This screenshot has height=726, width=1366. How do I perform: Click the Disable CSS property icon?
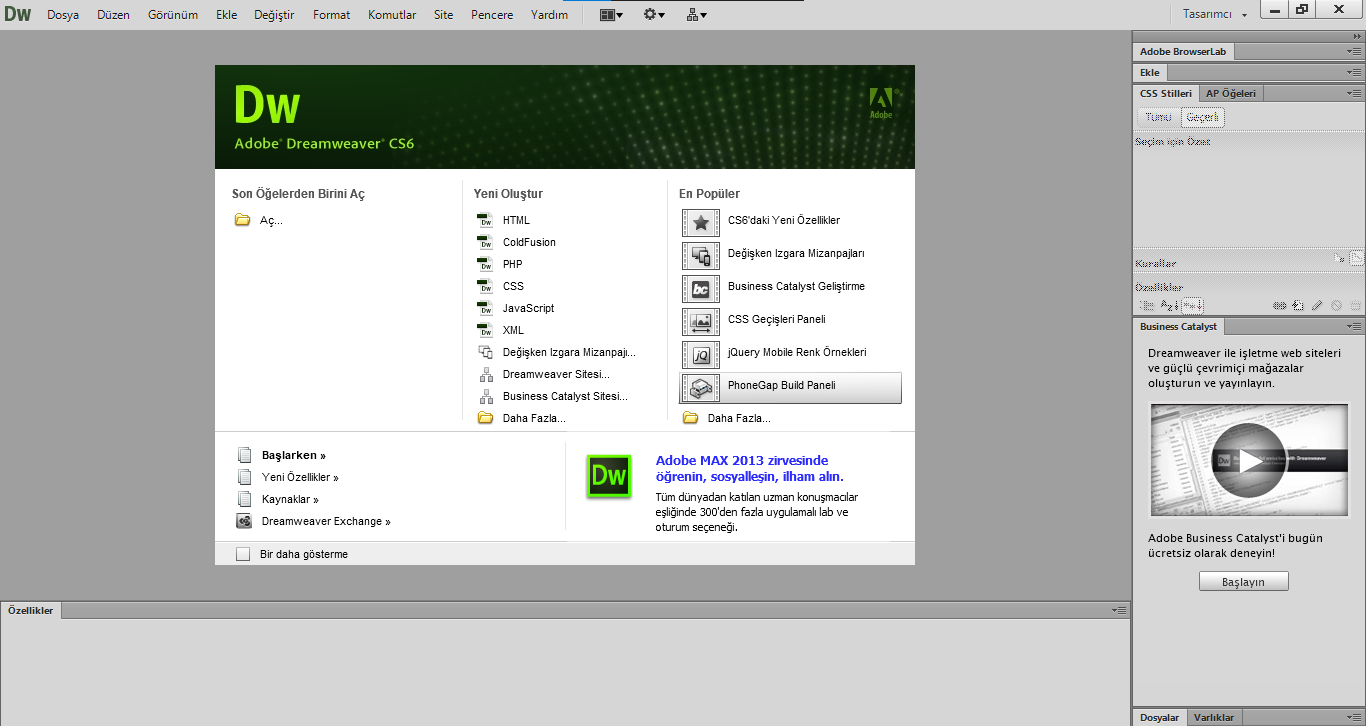(1337, 305)
